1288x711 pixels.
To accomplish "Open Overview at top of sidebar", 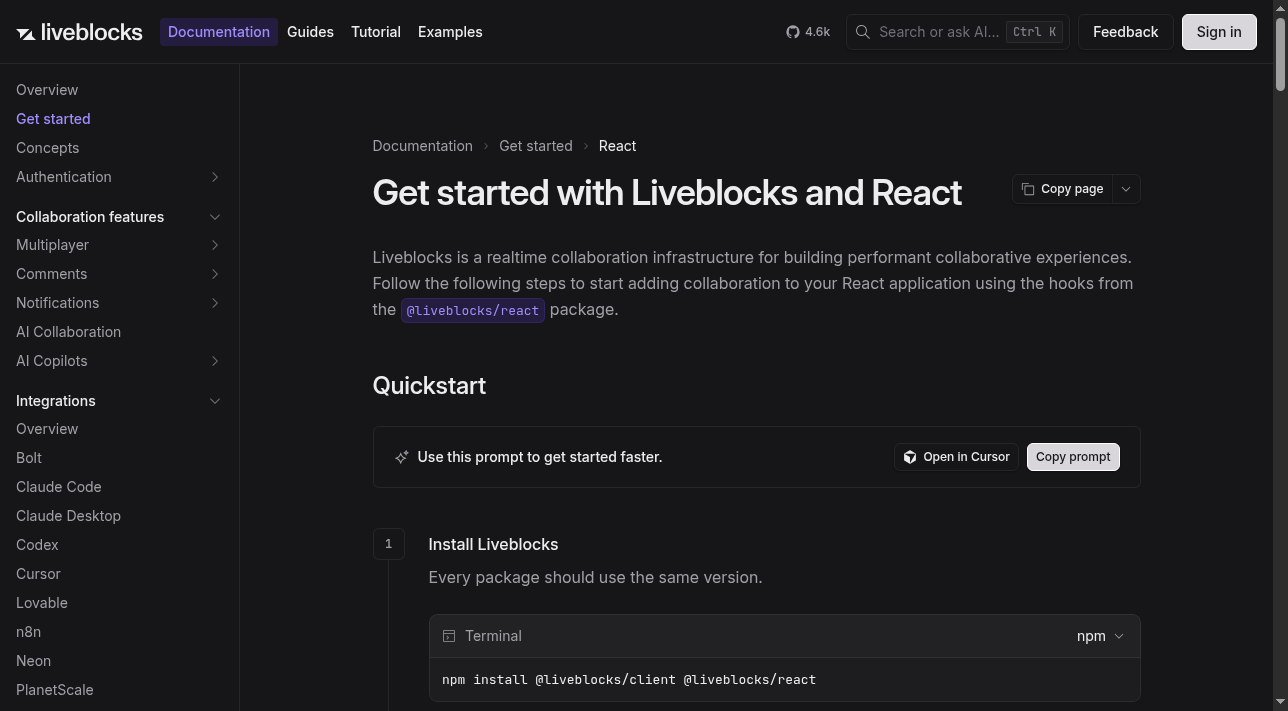I will coord(47,90).
